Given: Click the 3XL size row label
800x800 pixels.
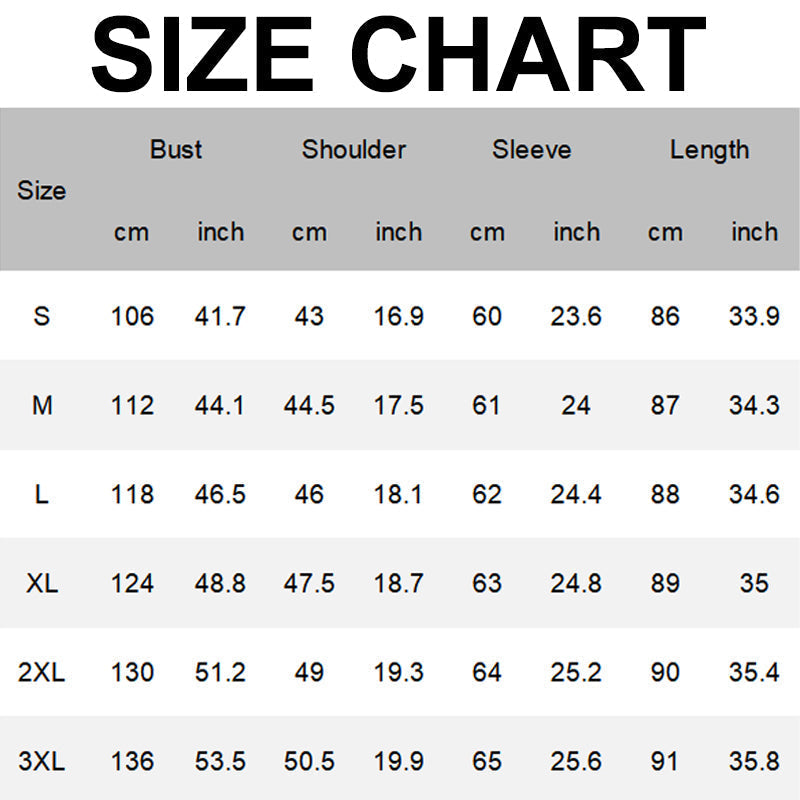Looking at the screenshot, I should (x=41, y=761).
